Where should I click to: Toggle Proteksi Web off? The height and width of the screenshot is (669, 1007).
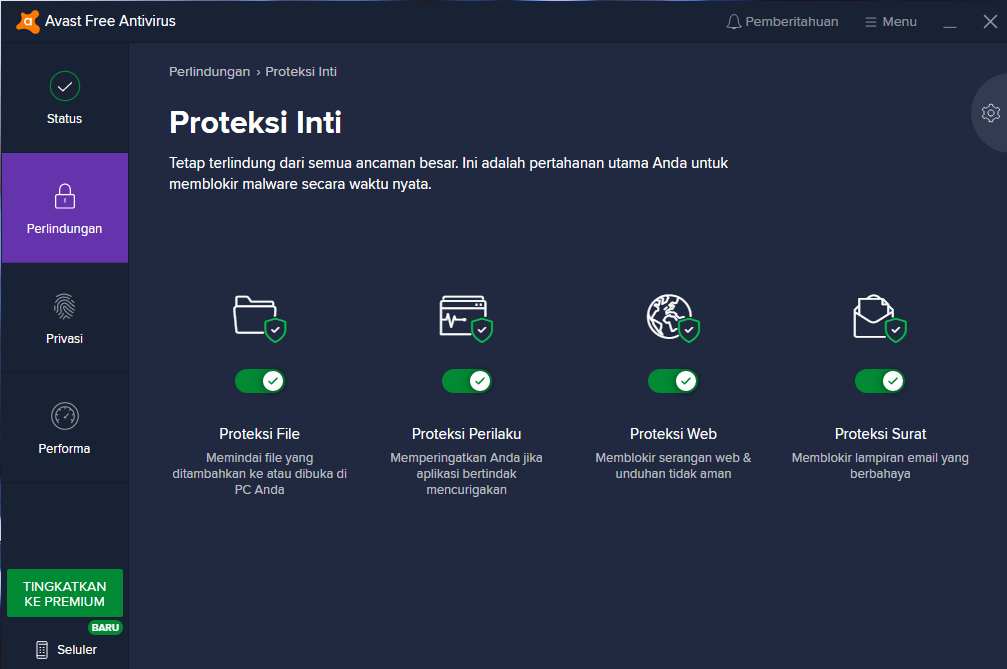pyautogui.click(x=673, y=381)
